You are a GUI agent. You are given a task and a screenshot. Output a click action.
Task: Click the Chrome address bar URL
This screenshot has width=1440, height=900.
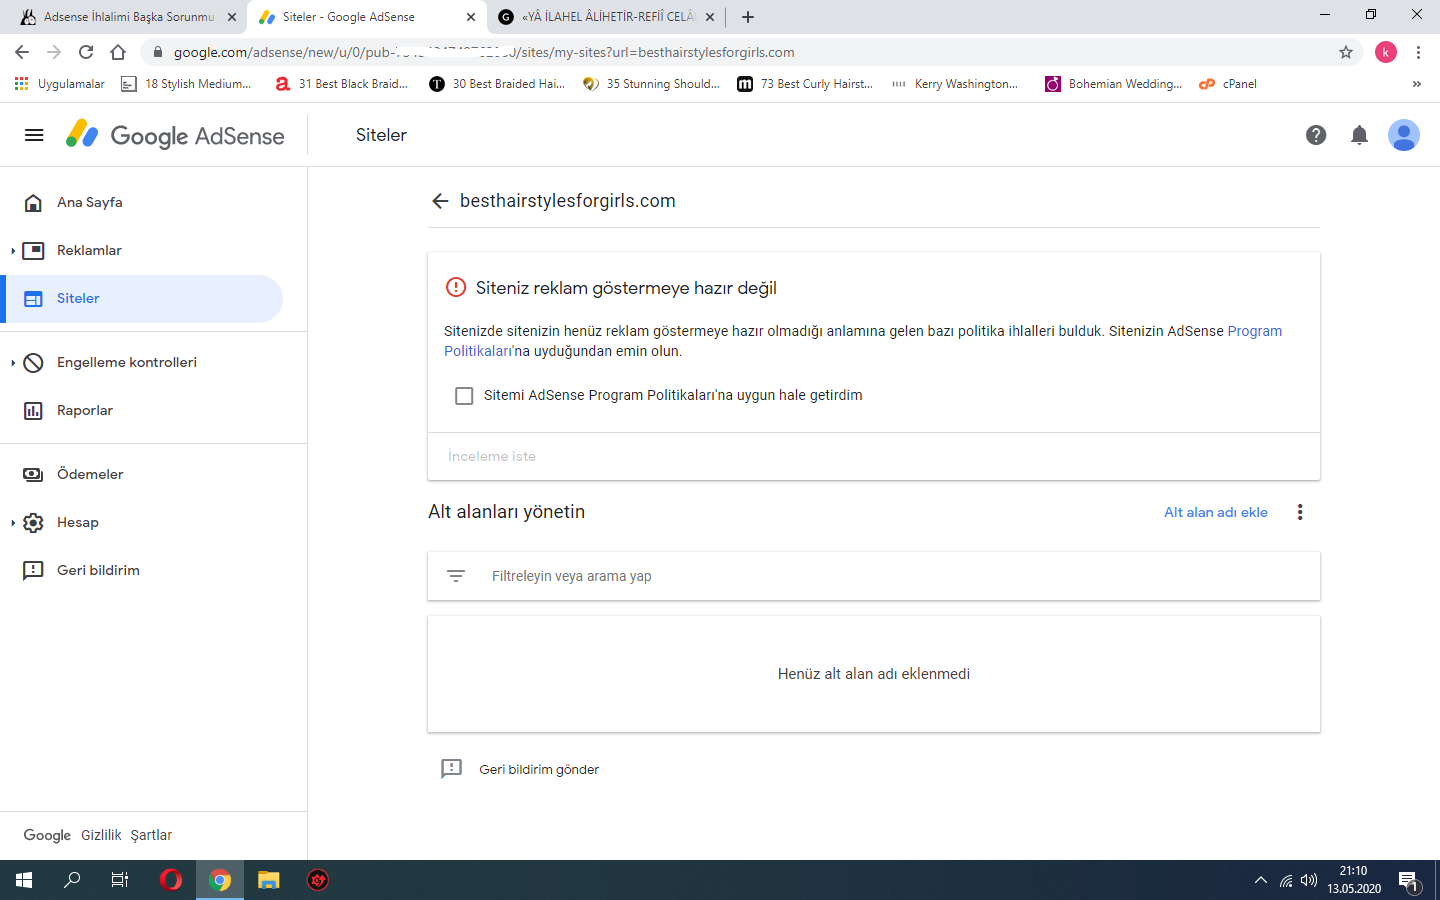point(484,52)
